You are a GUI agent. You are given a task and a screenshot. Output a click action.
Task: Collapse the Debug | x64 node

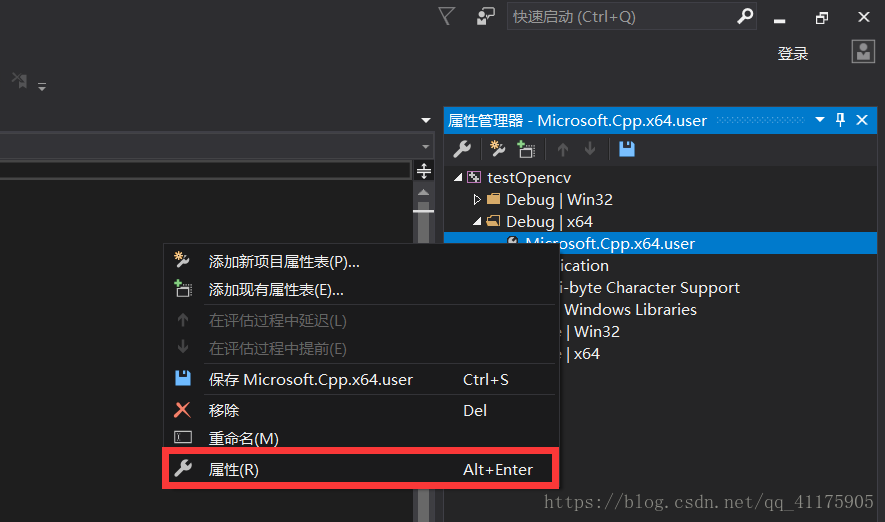[477, 222]
